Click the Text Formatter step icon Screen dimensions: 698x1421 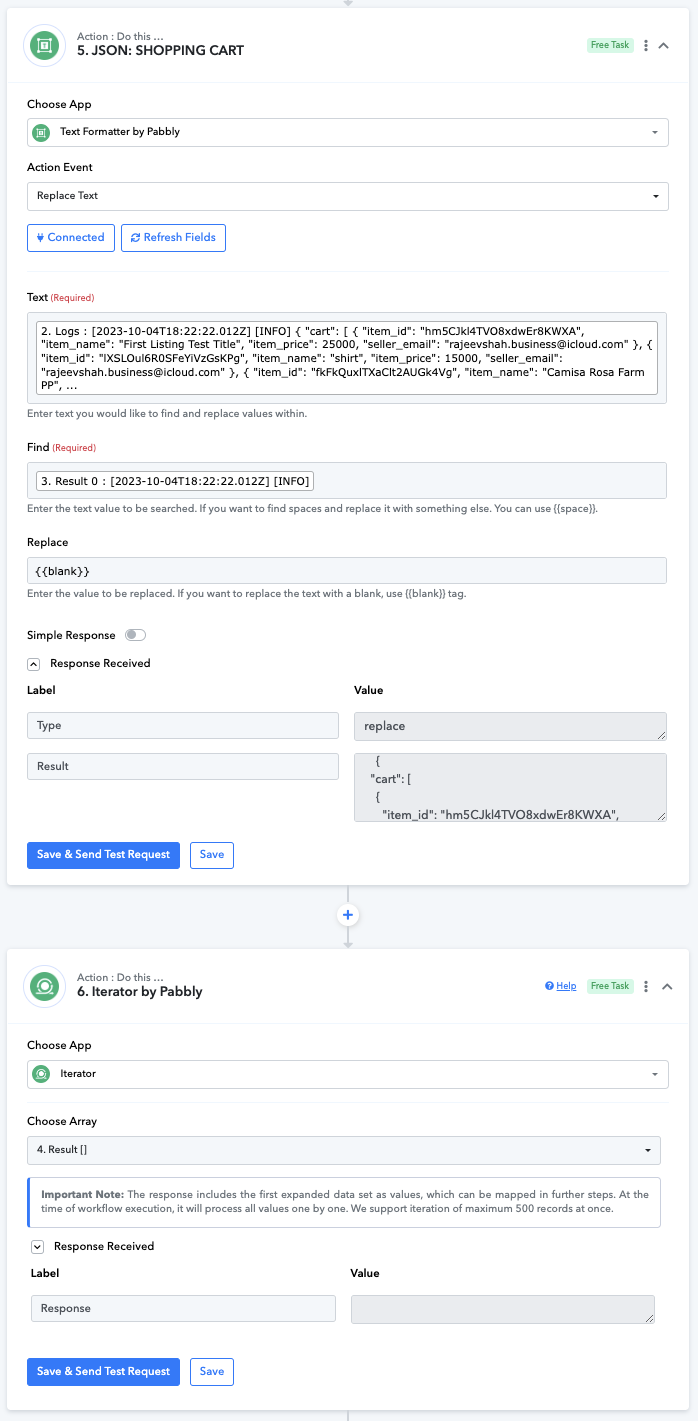tap(43, 44)
